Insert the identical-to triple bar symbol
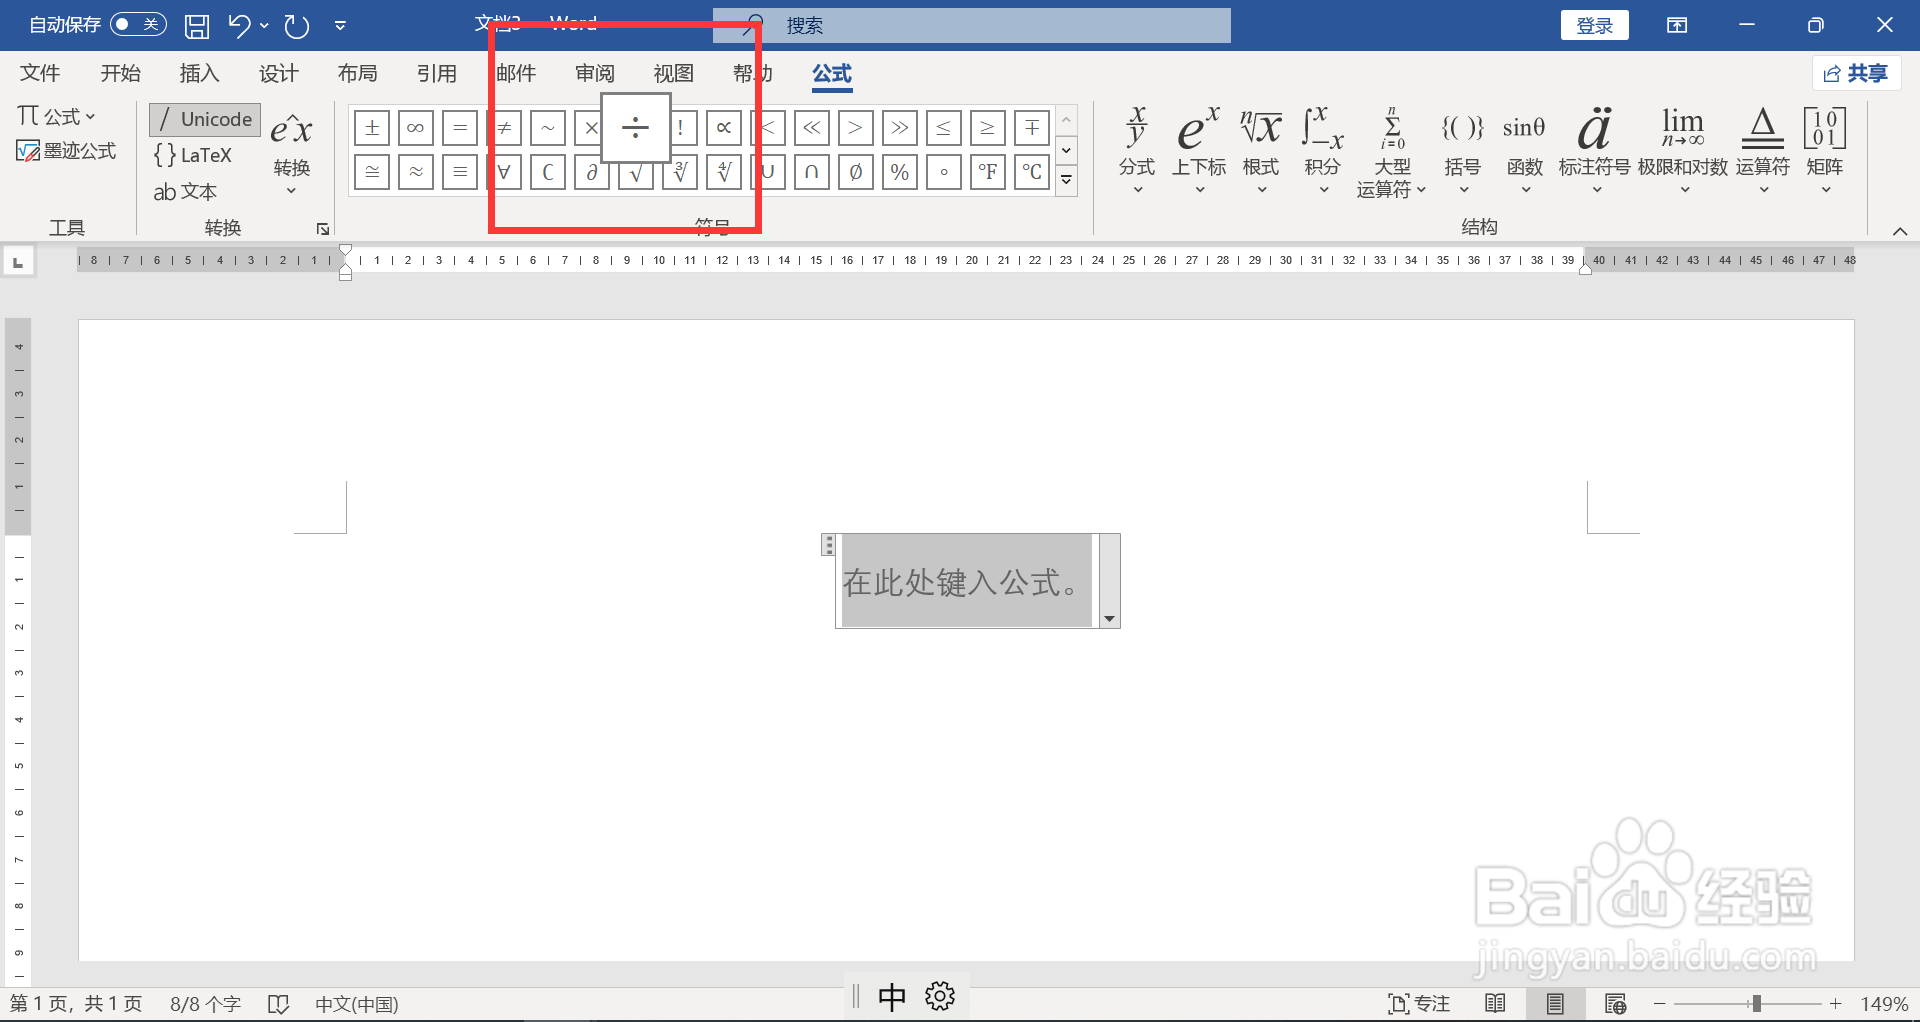This screenshot has width=1920, height=1022. pos(460,172)
